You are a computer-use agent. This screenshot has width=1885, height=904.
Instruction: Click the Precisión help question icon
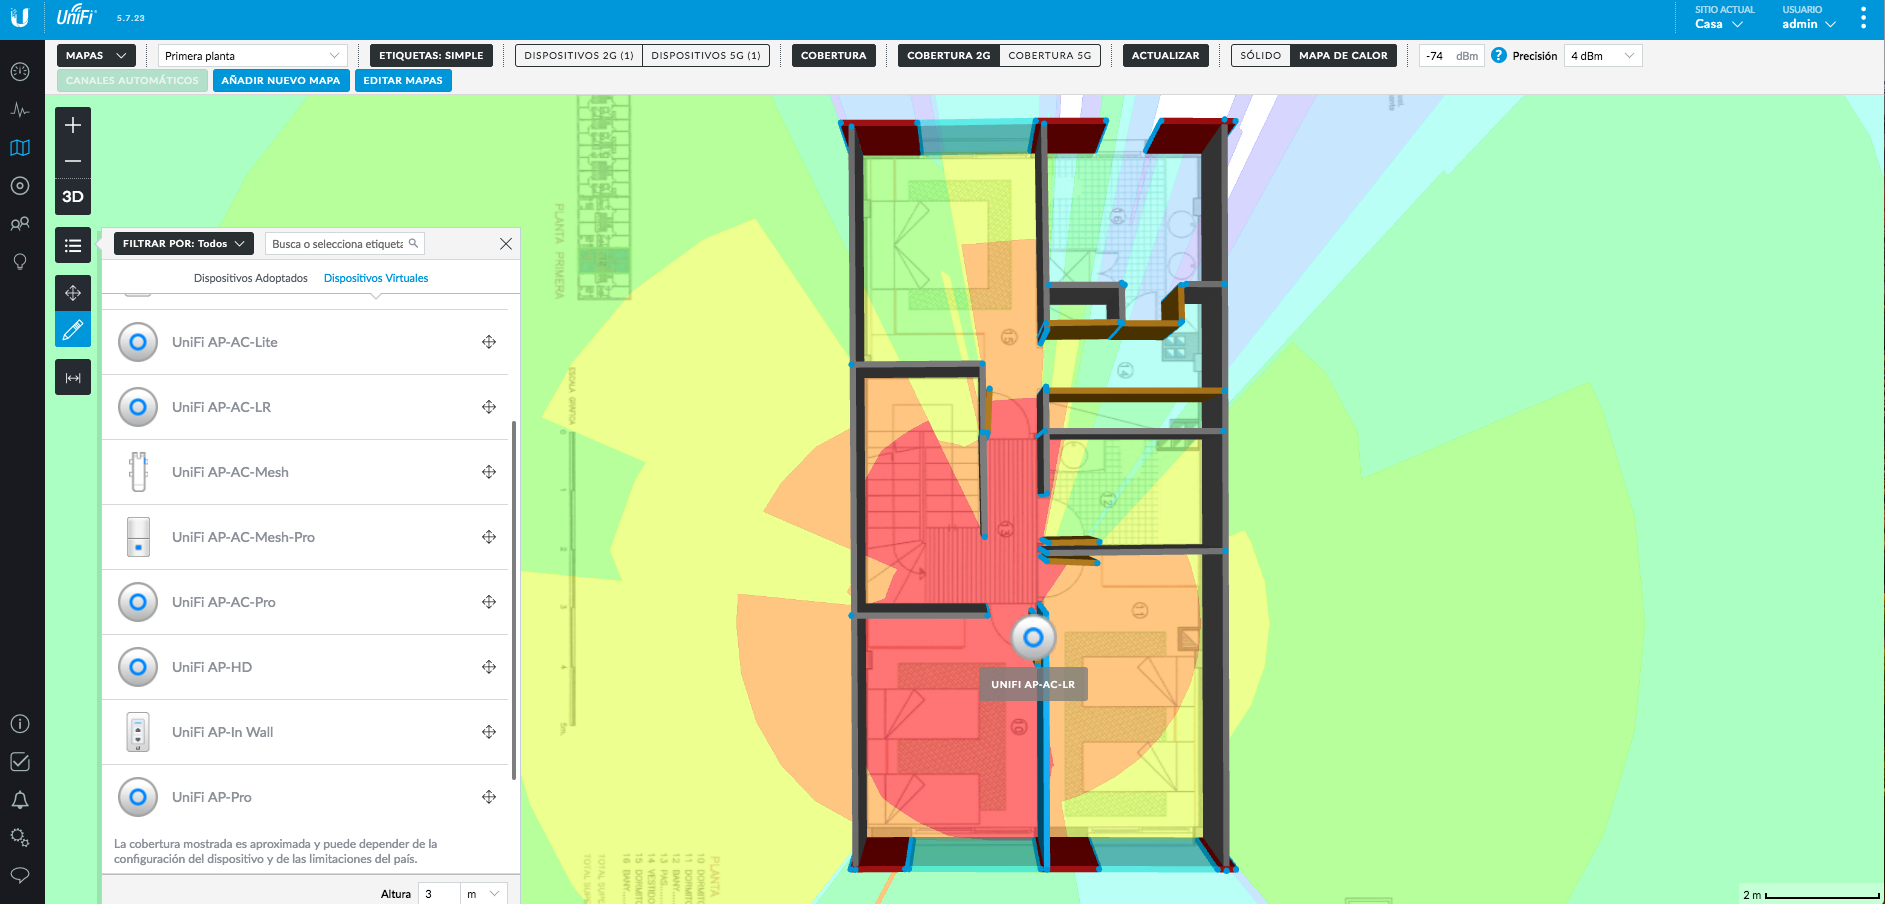(1498, 56)
